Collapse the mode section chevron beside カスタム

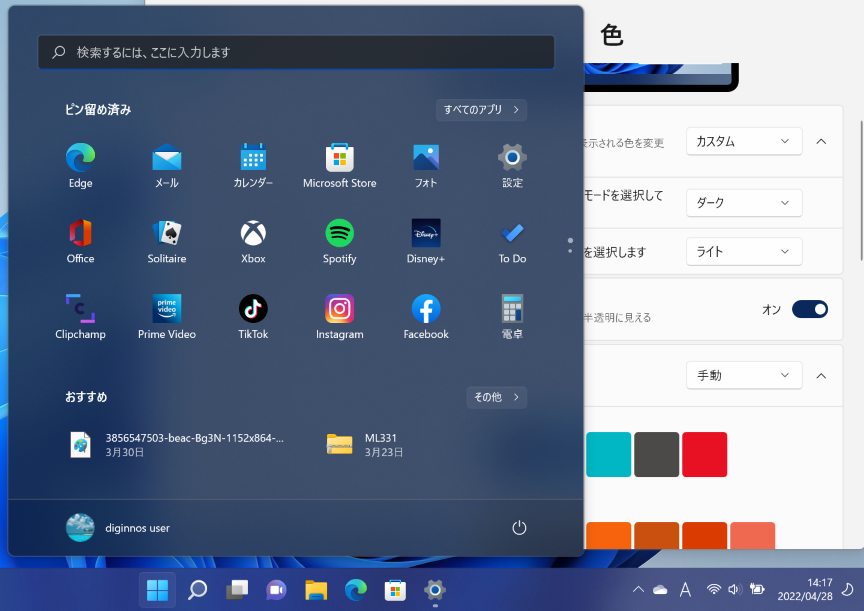coord(821,142)
